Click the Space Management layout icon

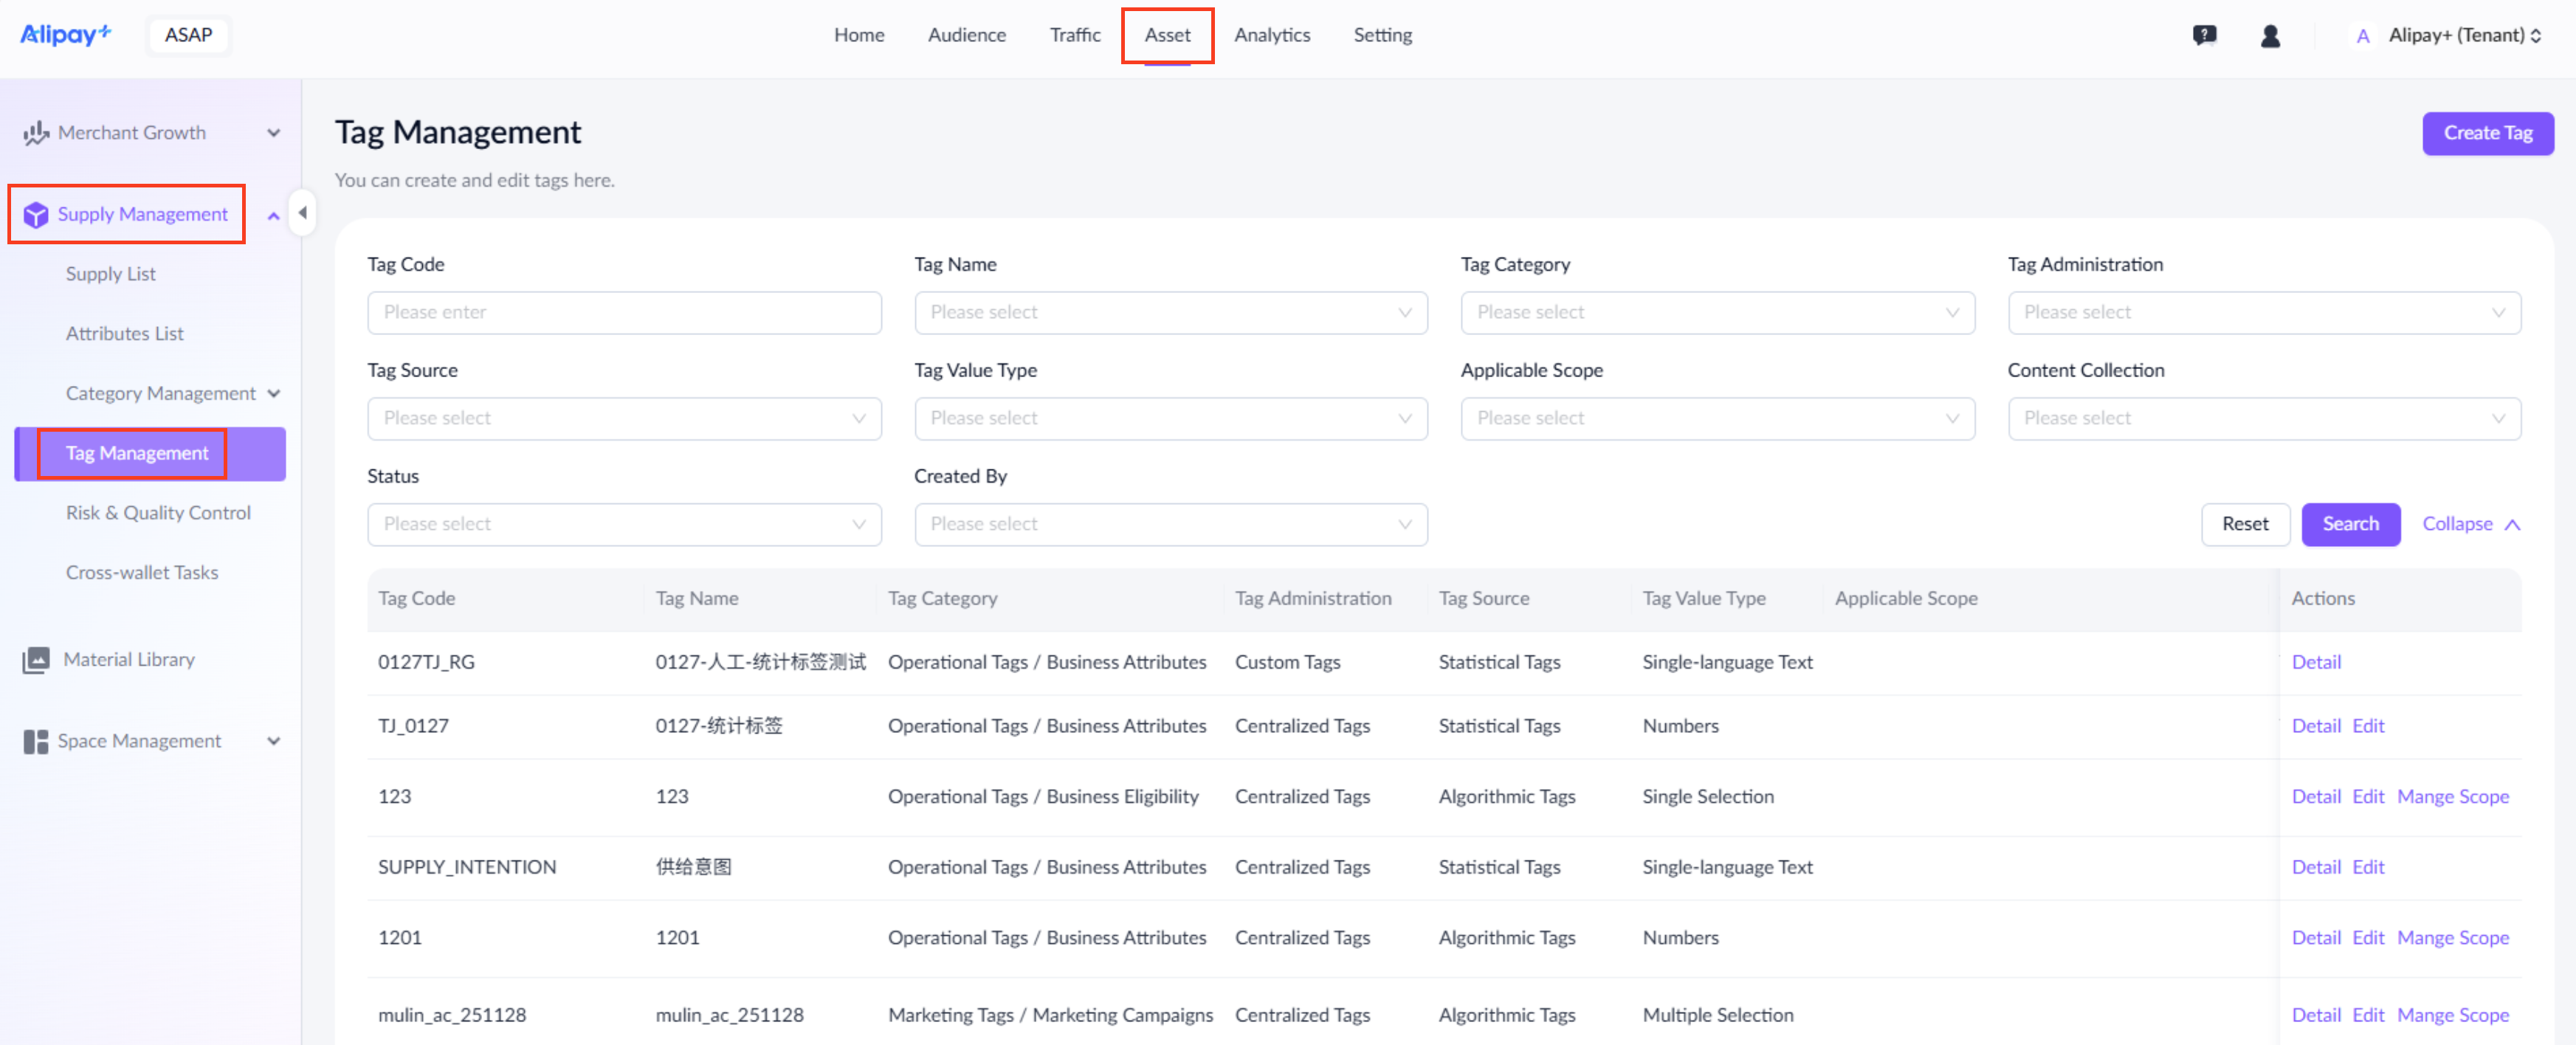coord(36,742)
